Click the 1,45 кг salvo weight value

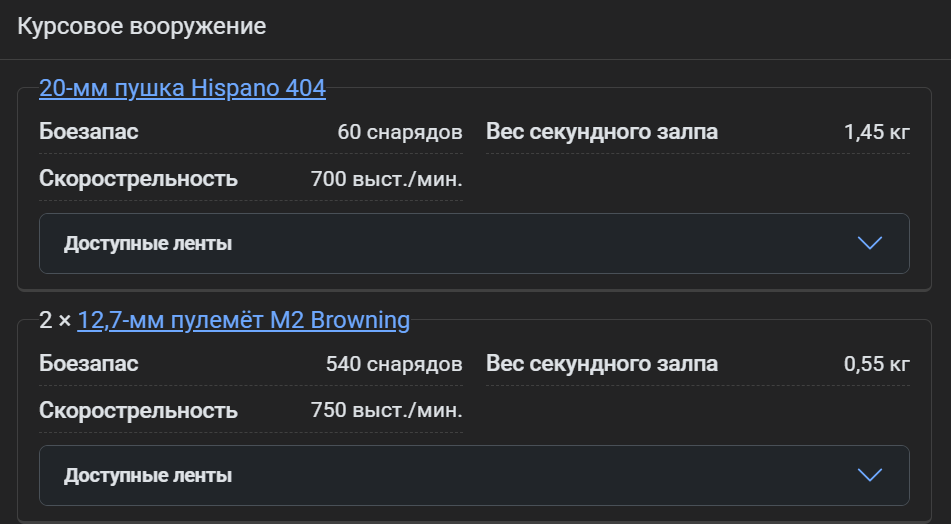[876, 132]
